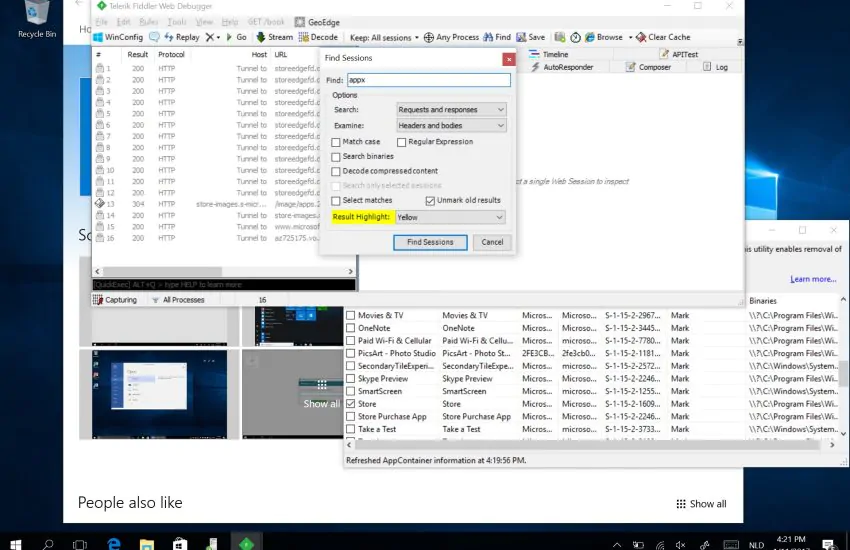
Task: Click the Find Sessions button
Action: pyautogui.click(x=430, y=242)
